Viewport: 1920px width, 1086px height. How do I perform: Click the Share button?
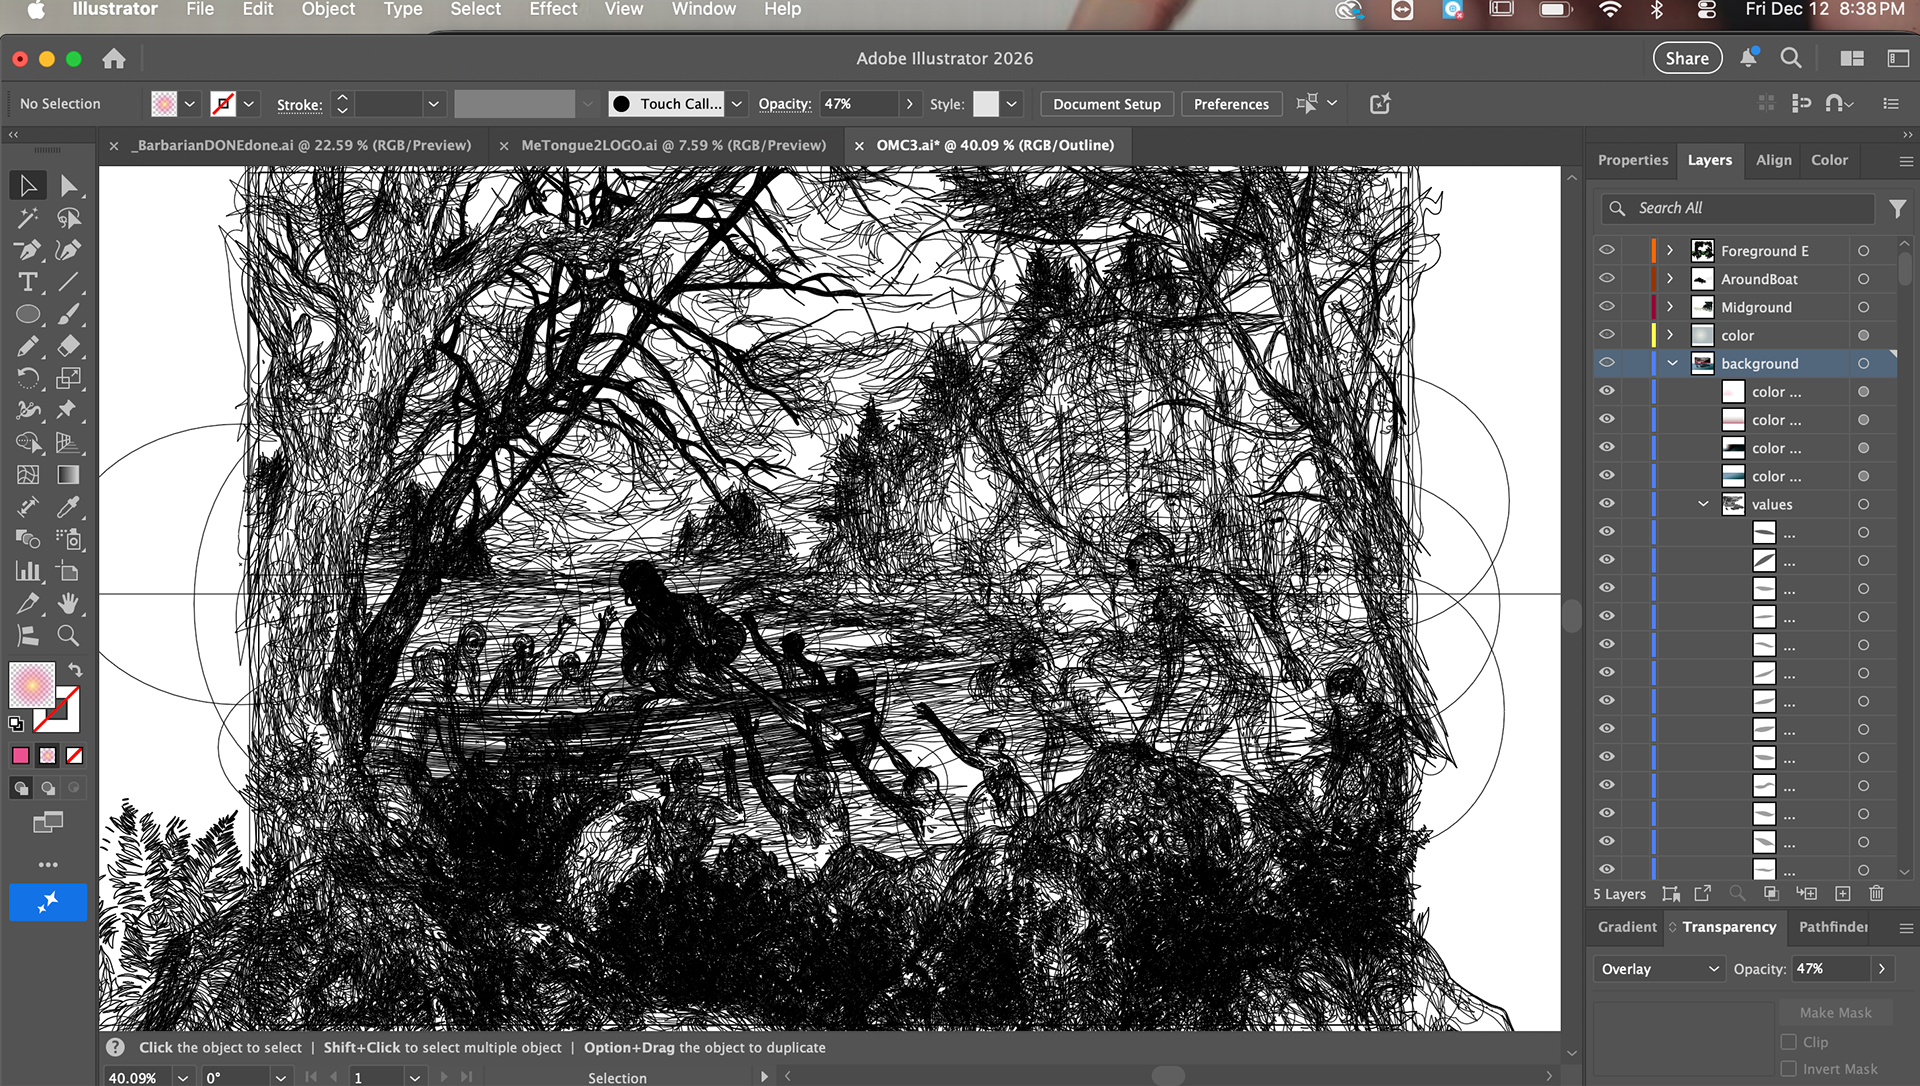(1686, 58)
